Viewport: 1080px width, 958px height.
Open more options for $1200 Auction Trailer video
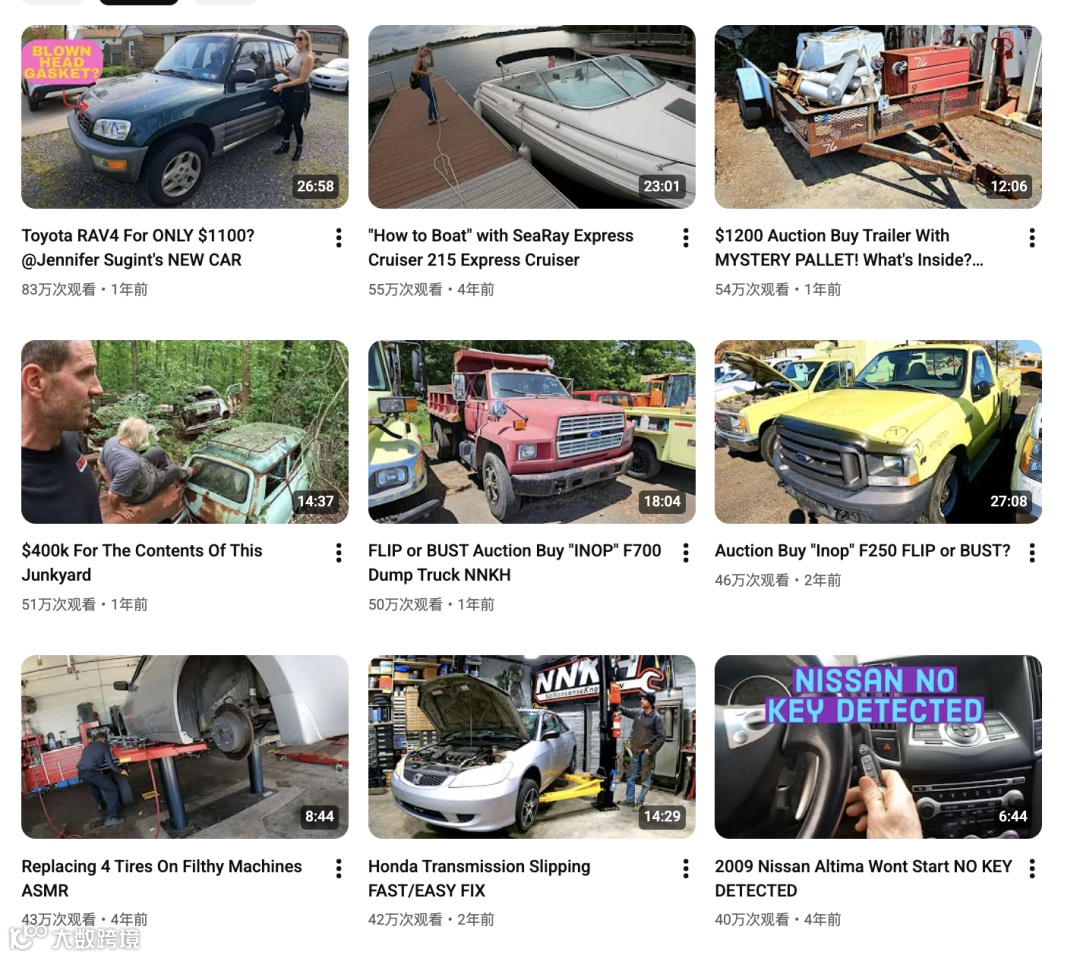click(x=1032, y=238)
